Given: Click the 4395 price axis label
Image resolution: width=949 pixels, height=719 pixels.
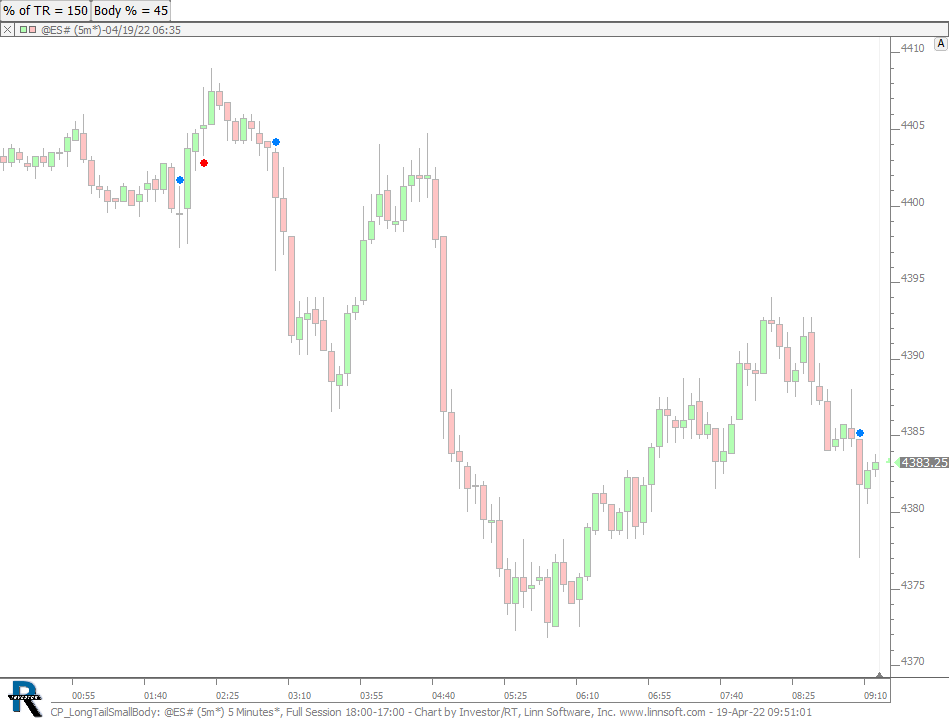Looking at the screenshot, I should 913,278.
